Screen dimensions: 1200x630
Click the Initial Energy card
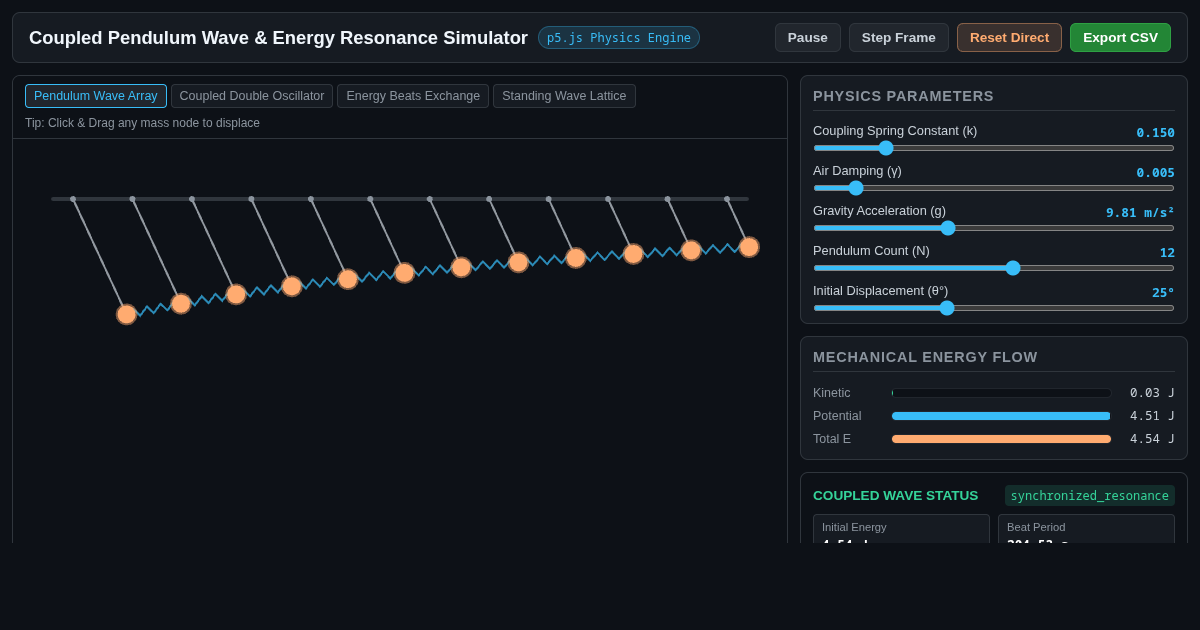901,529
